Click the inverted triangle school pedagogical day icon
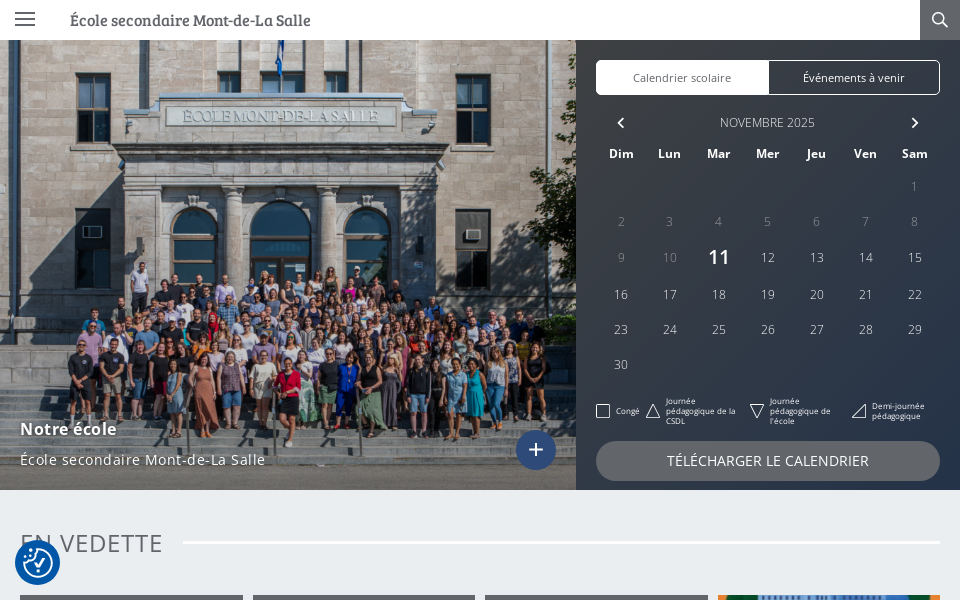Image resolution: width=960 pixels, height=600 pixels. 757,411
